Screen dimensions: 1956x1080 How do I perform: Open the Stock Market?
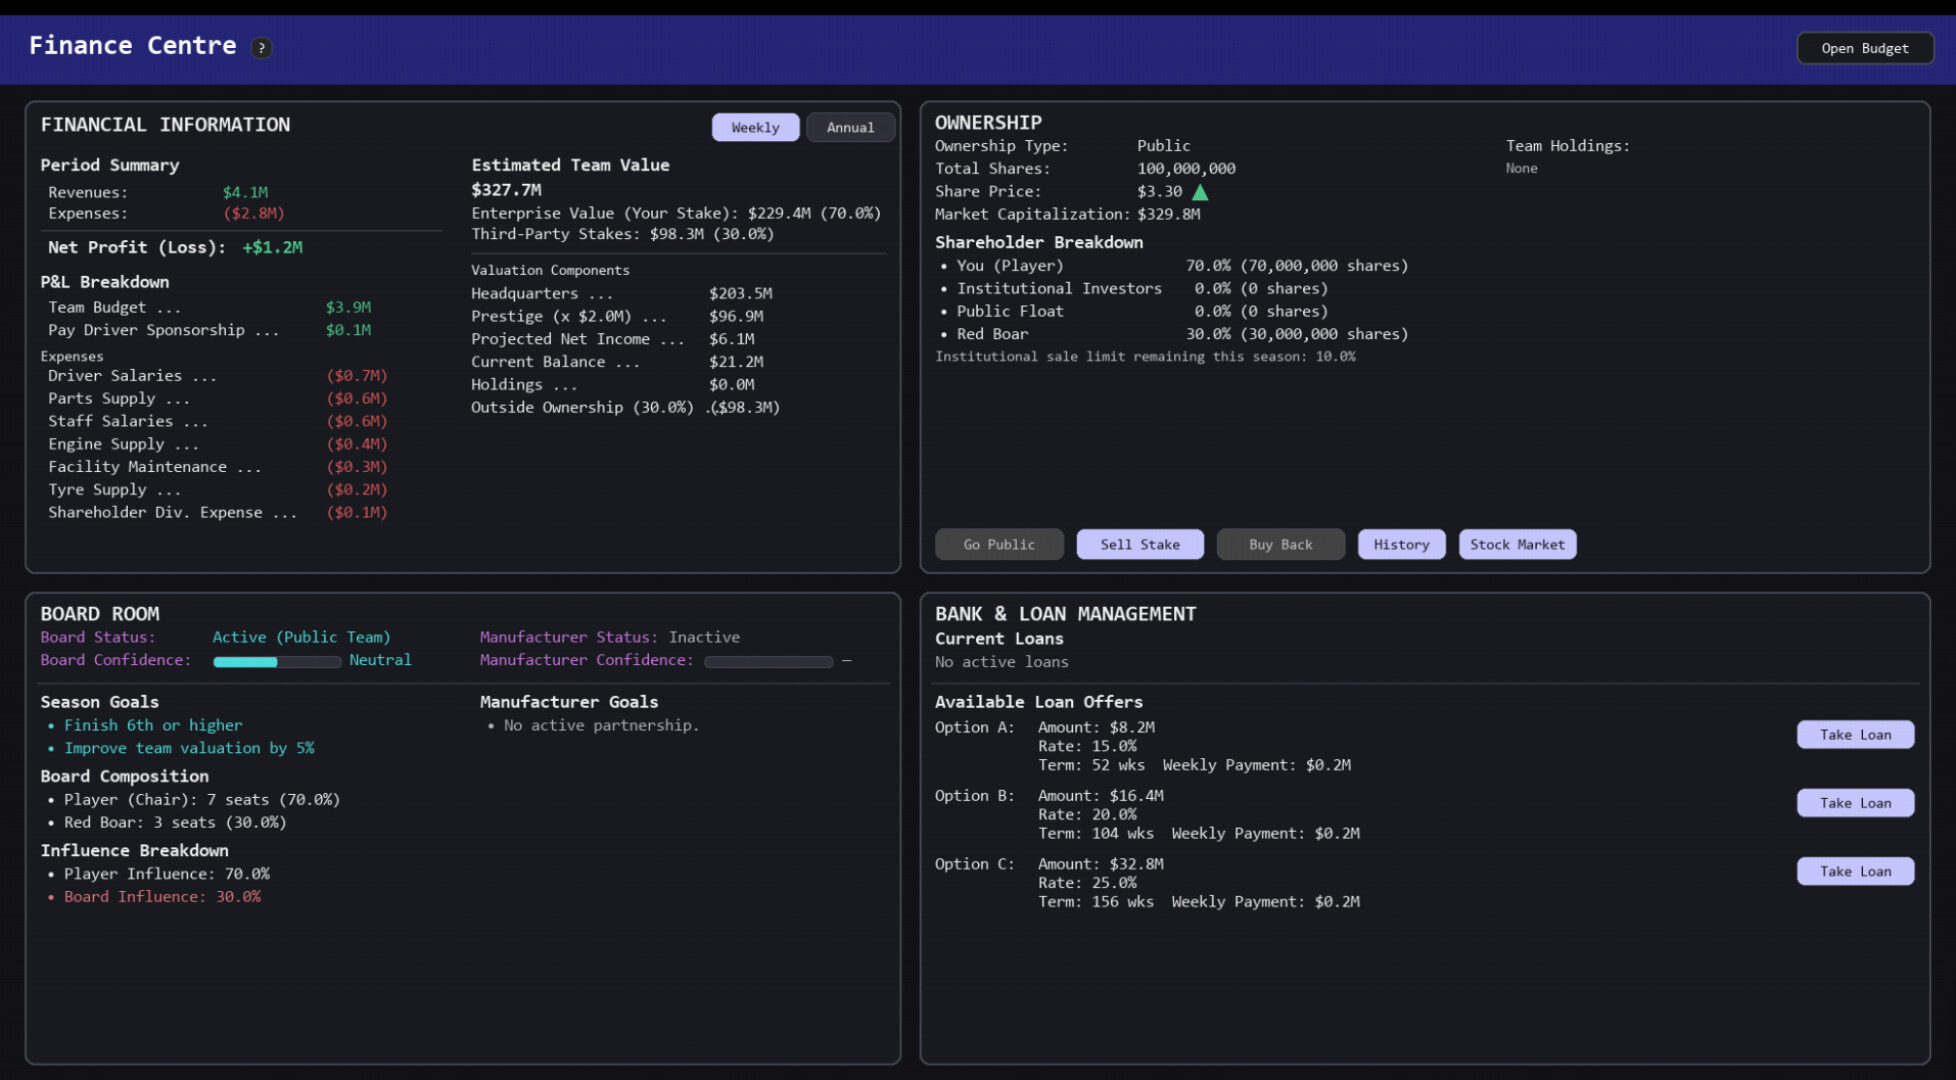1518,544
